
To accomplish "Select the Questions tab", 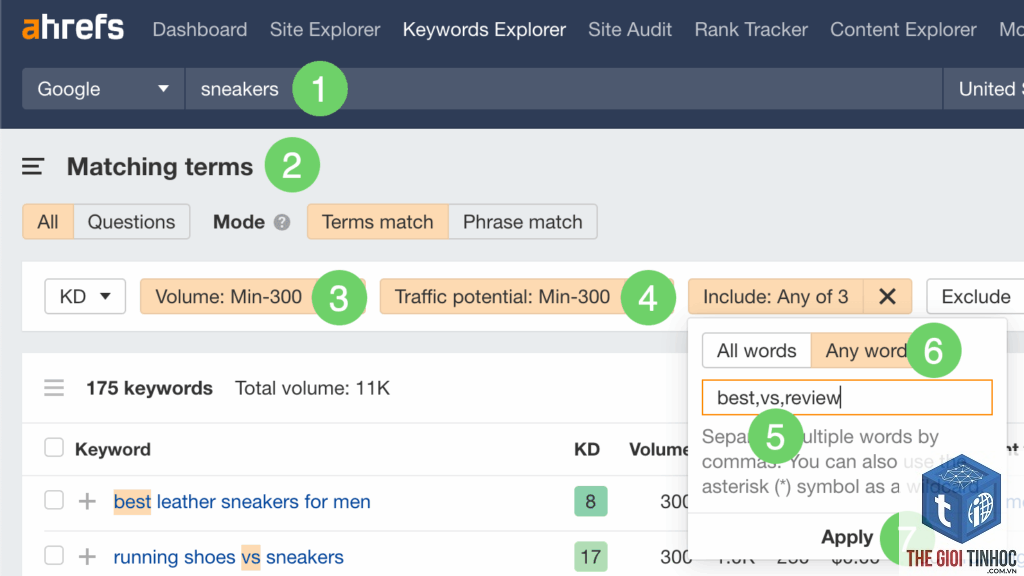I will [x=131, y=222].
